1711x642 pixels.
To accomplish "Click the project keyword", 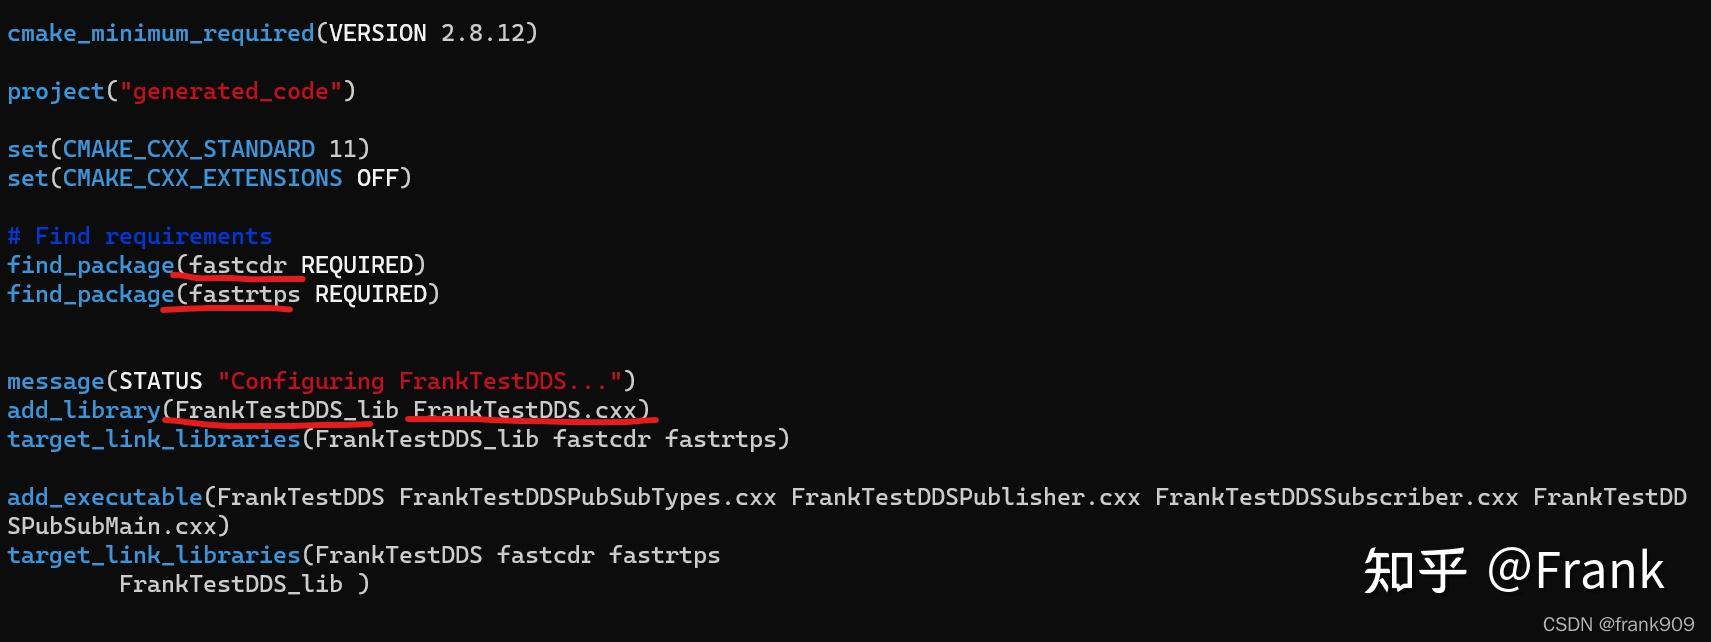I will (55, 91).
